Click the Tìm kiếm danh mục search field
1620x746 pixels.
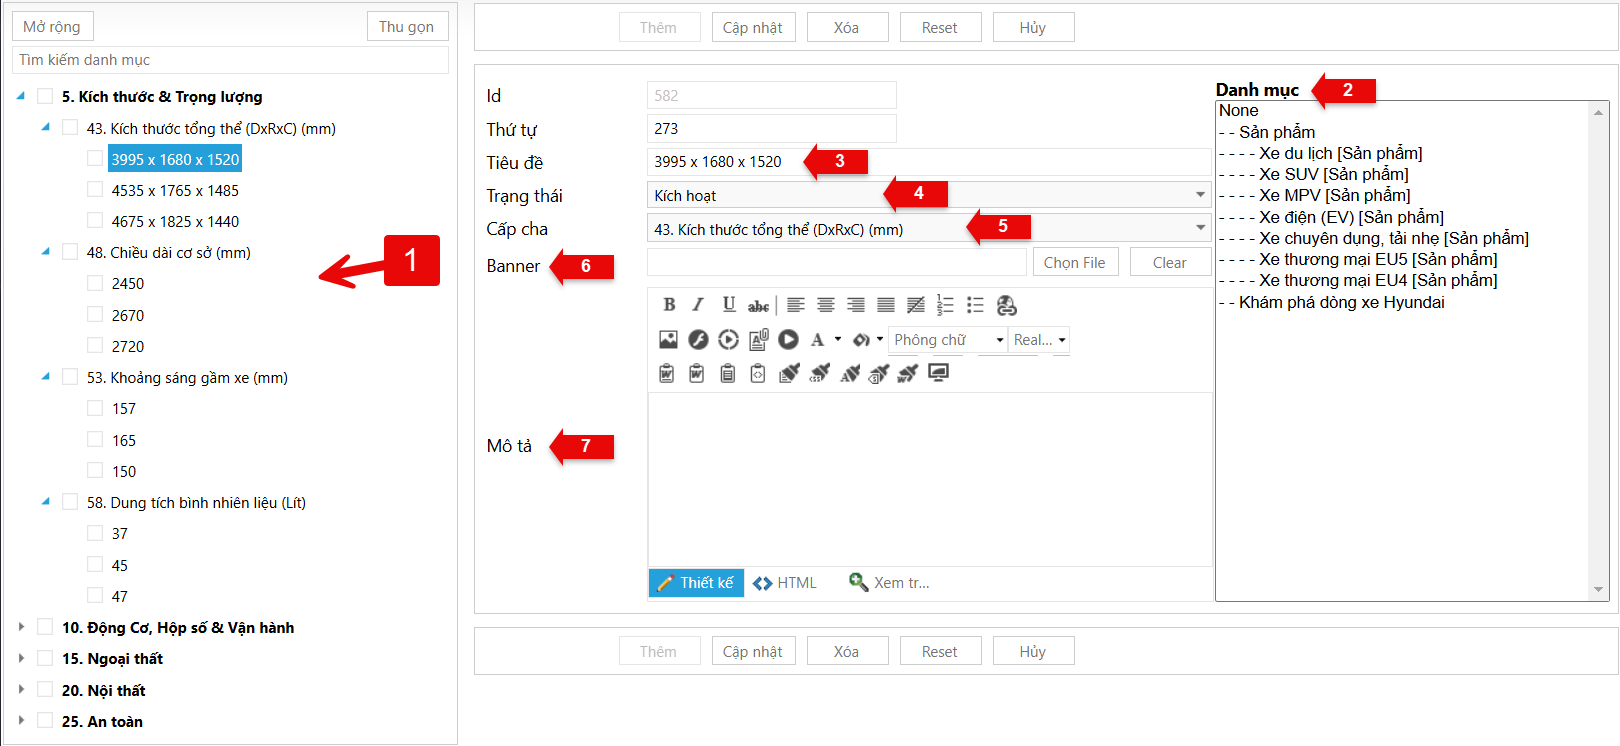coord(230,60)
